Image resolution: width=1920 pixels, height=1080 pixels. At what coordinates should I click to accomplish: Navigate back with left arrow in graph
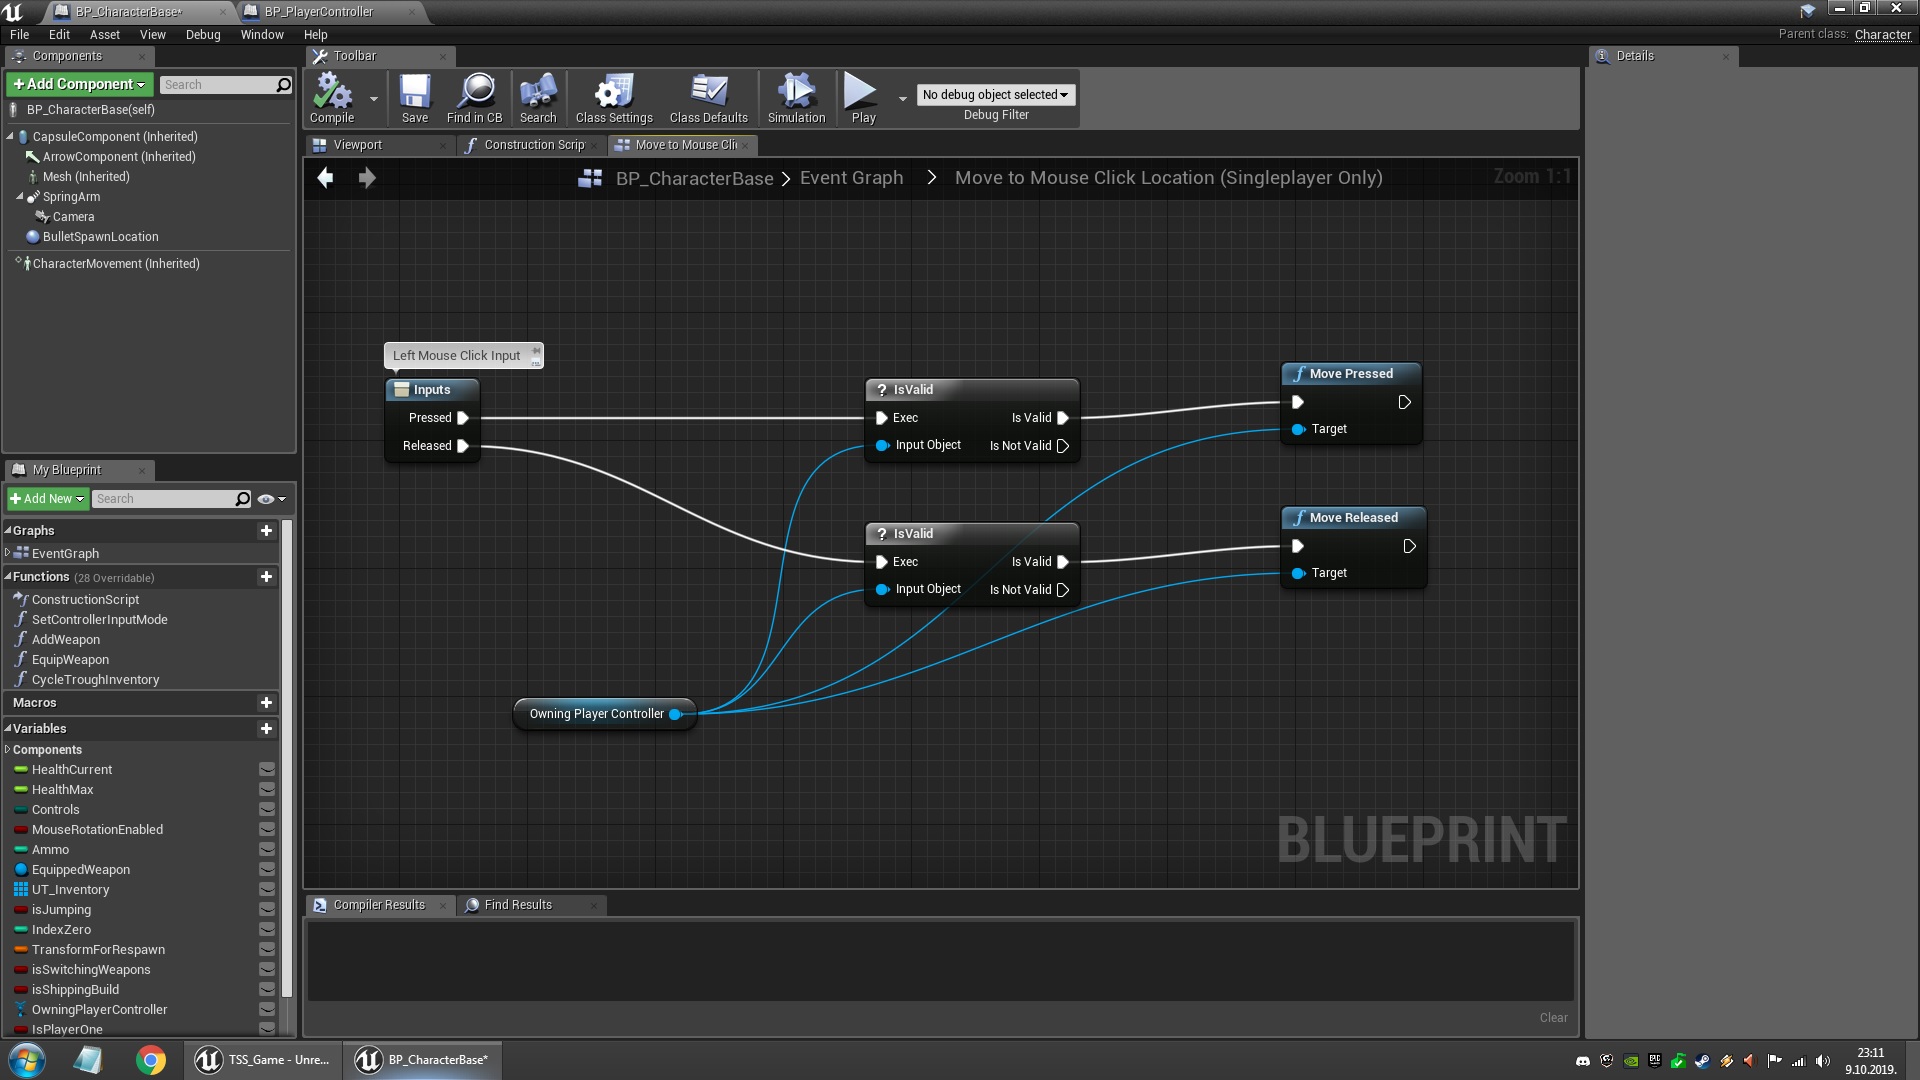point(326,178)
